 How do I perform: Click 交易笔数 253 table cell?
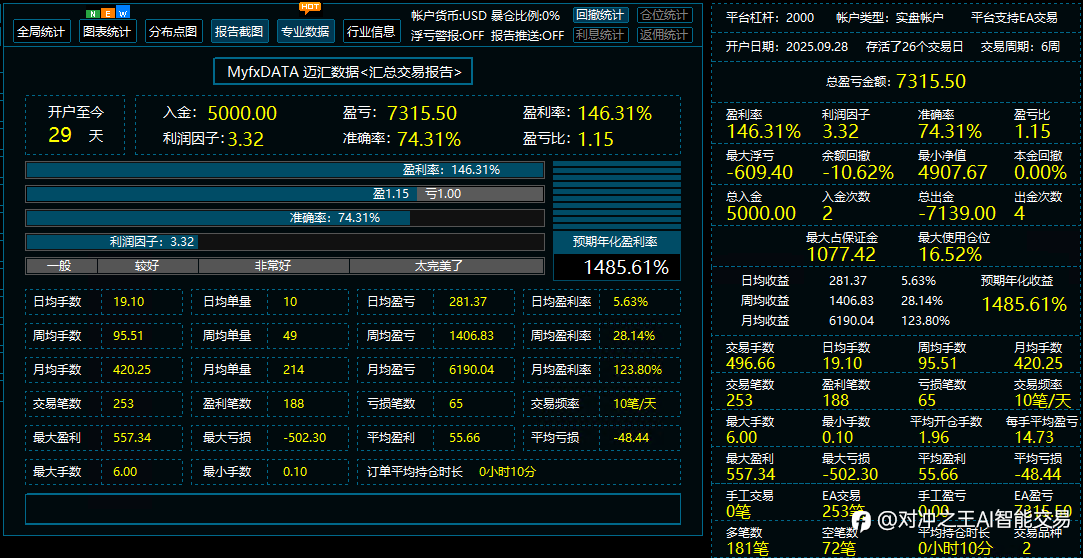point(104,403)
